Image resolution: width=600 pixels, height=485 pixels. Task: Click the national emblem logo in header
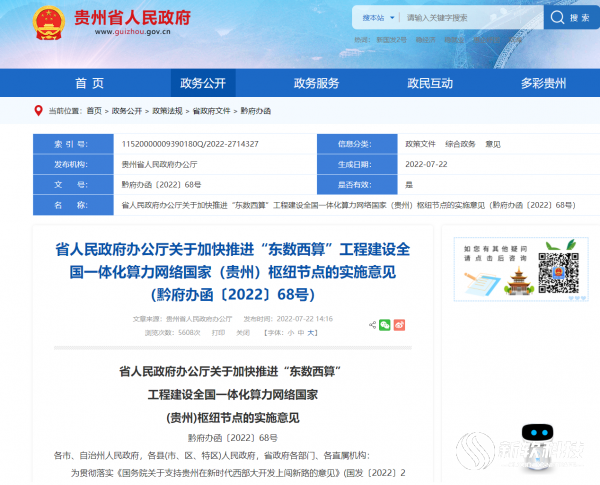click(x=48, y=23)
